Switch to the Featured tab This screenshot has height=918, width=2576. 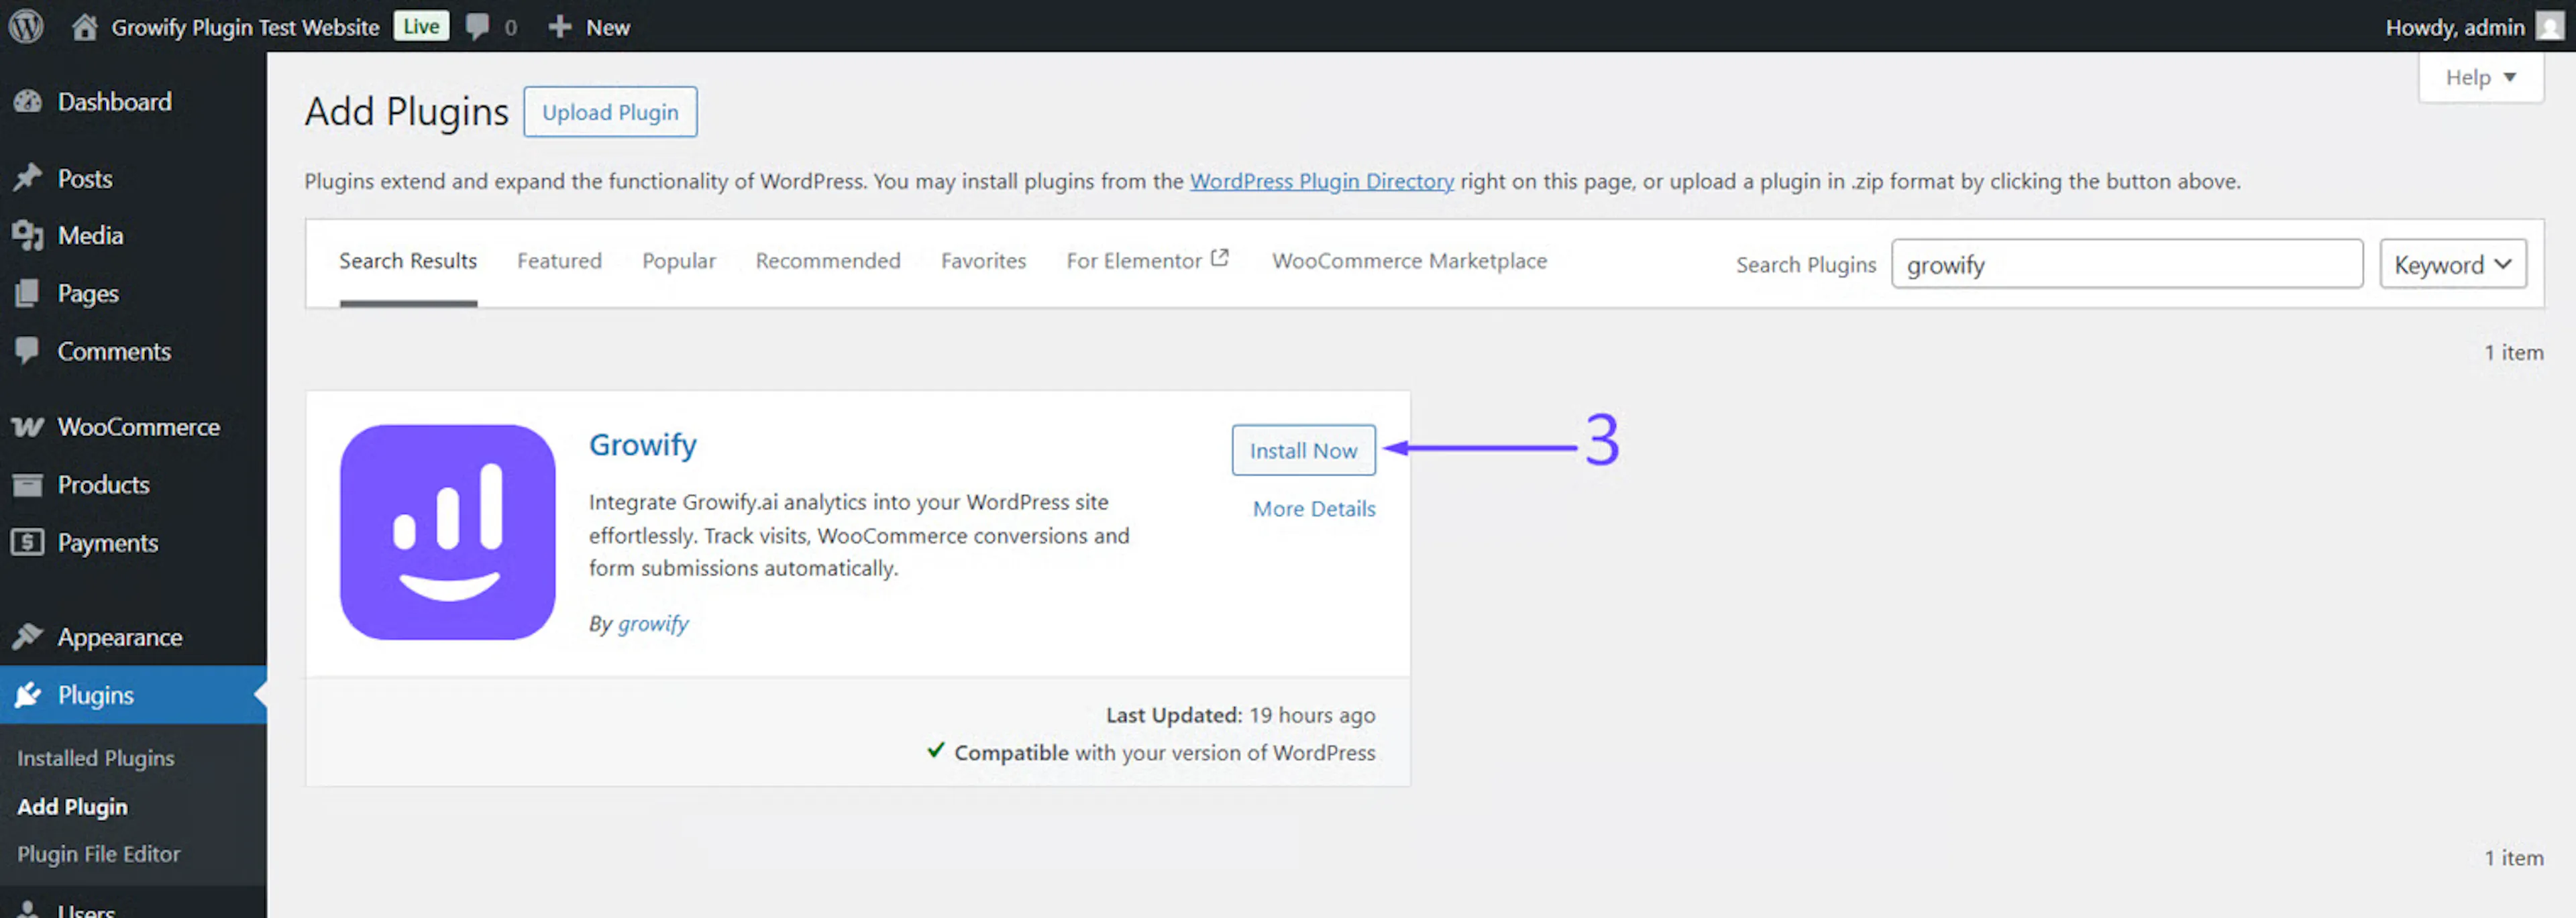(x=559, y=261)
